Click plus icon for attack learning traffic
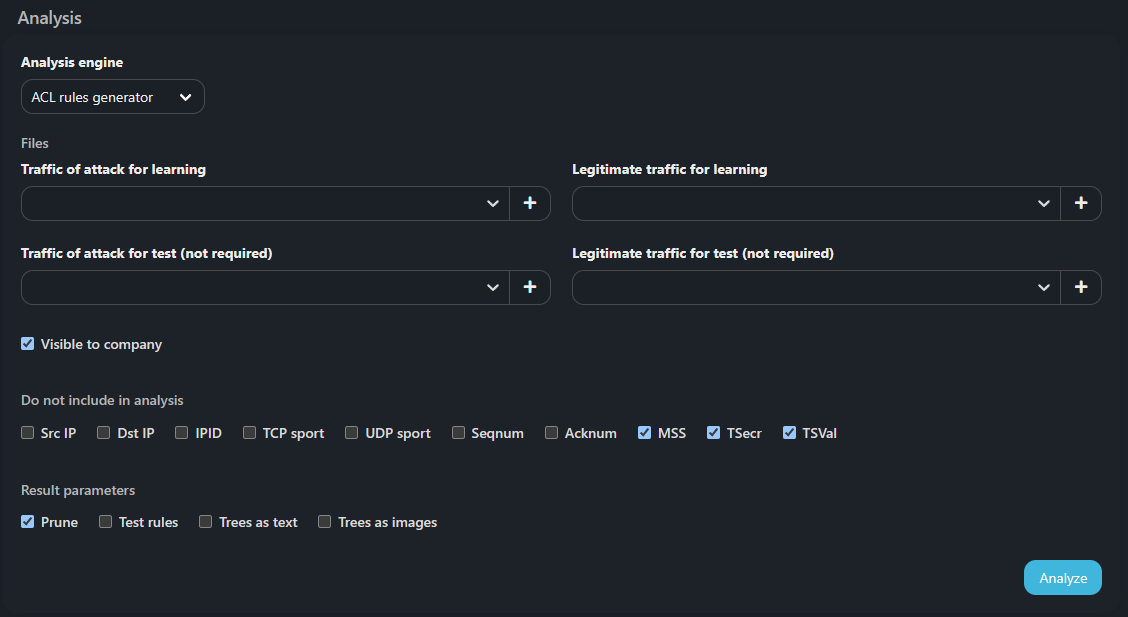This screenshot has width=1128, height=617. coord(530,203)
